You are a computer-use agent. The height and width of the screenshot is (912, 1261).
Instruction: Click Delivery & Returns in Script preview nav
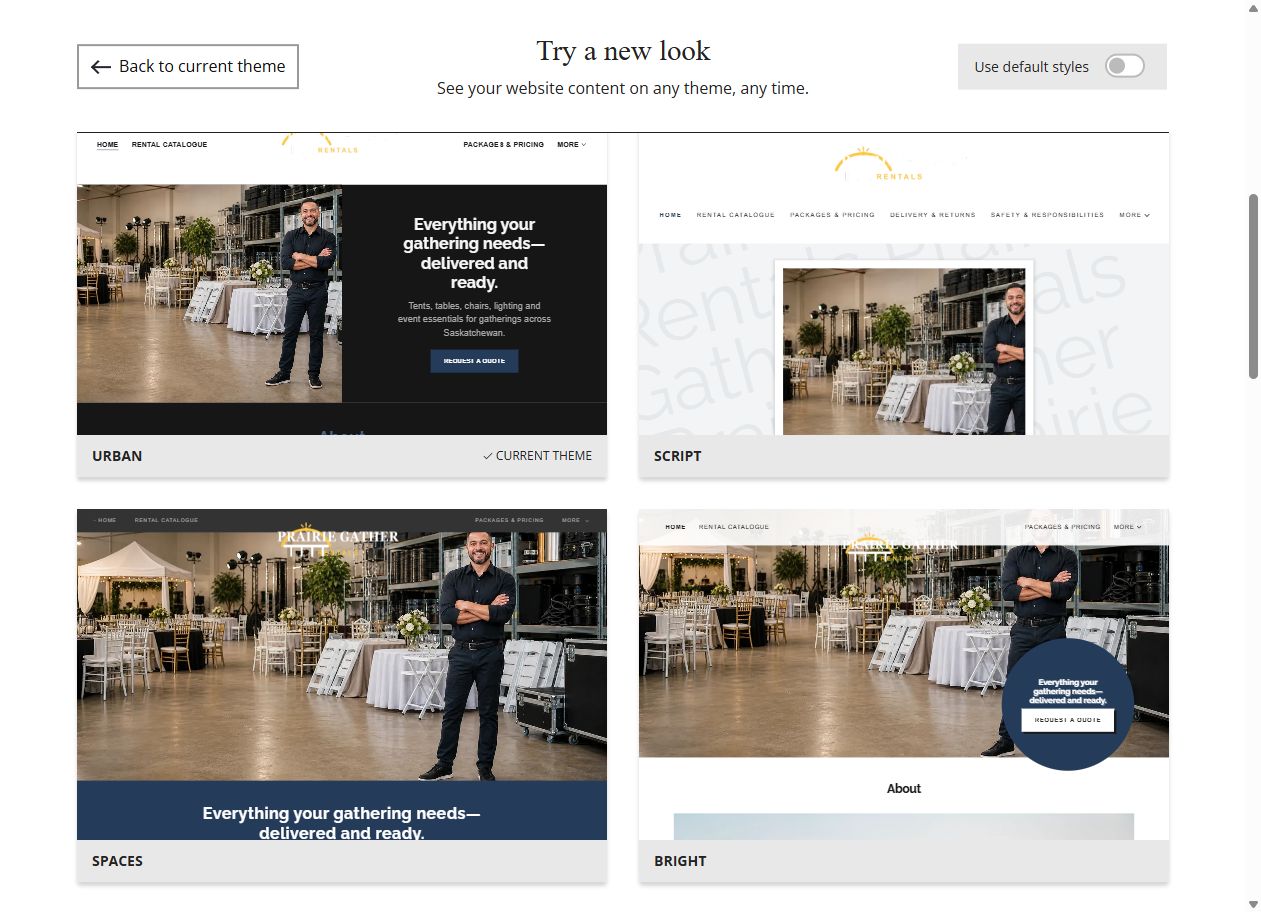click(933, 215)
